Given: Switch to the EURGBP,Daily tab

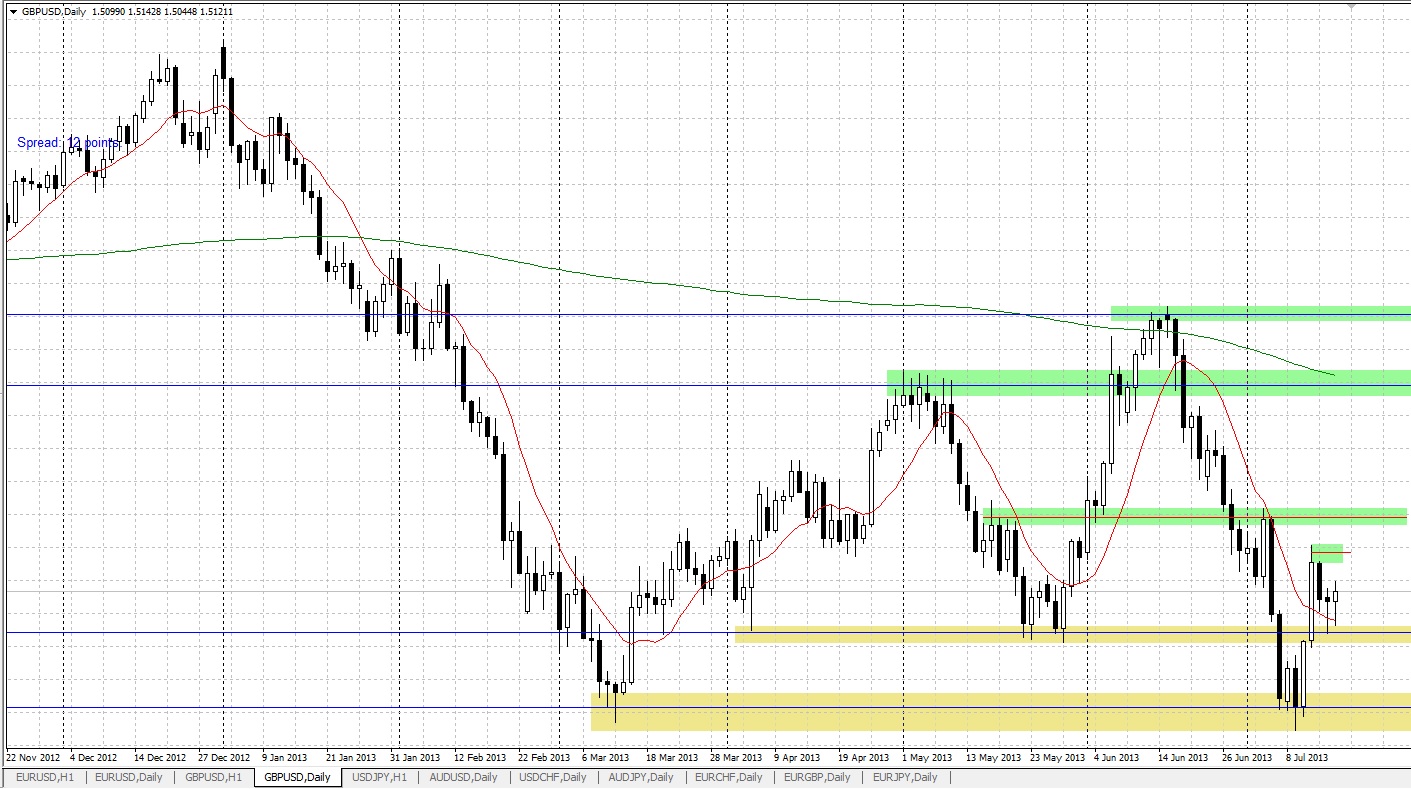Looking at the screenshot, I should pyautogui.click(x=817, y=777).
